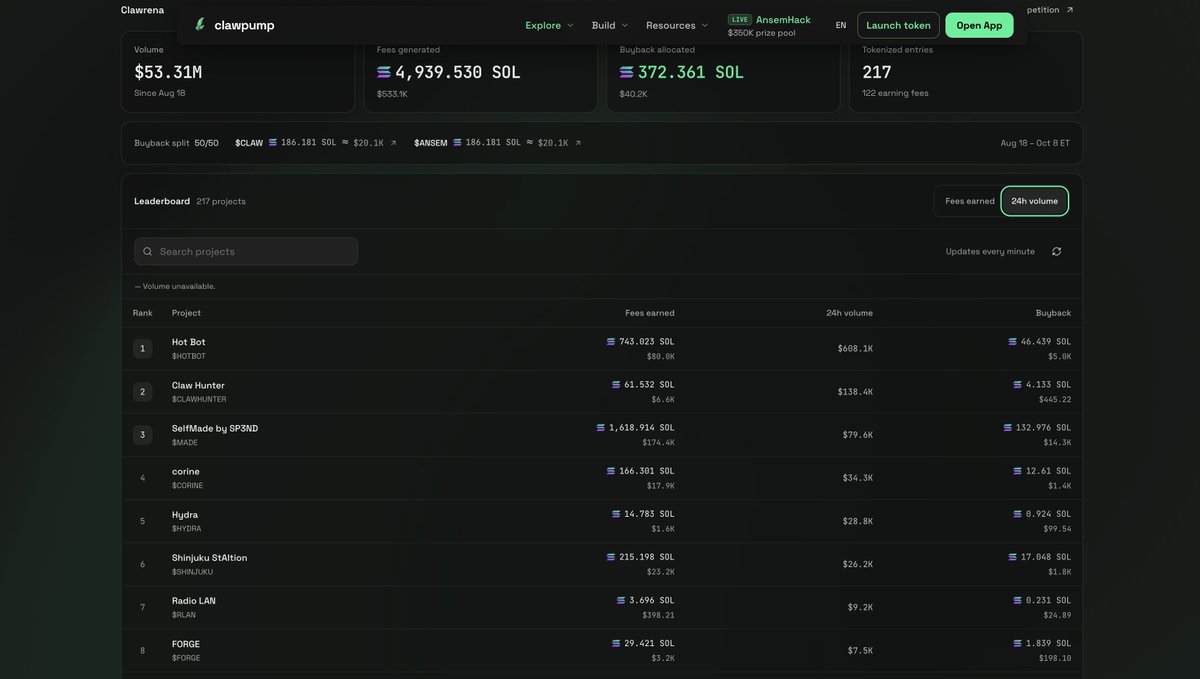The width and height of the screenshot is (1200, 679).
Task: Open the $CLAW buyback external arrow
Action: [393, 143]
